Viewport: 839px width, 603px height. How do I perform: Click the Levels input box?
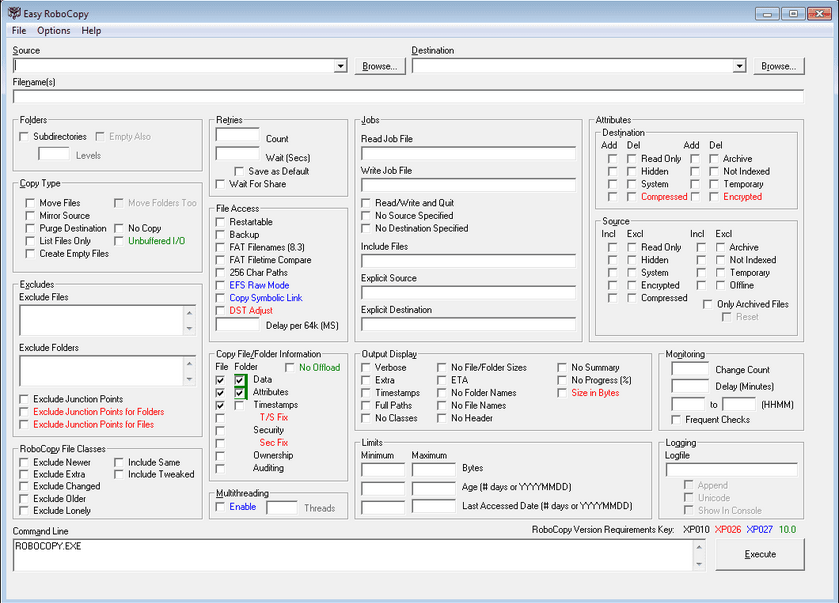[x=54, y=154]
